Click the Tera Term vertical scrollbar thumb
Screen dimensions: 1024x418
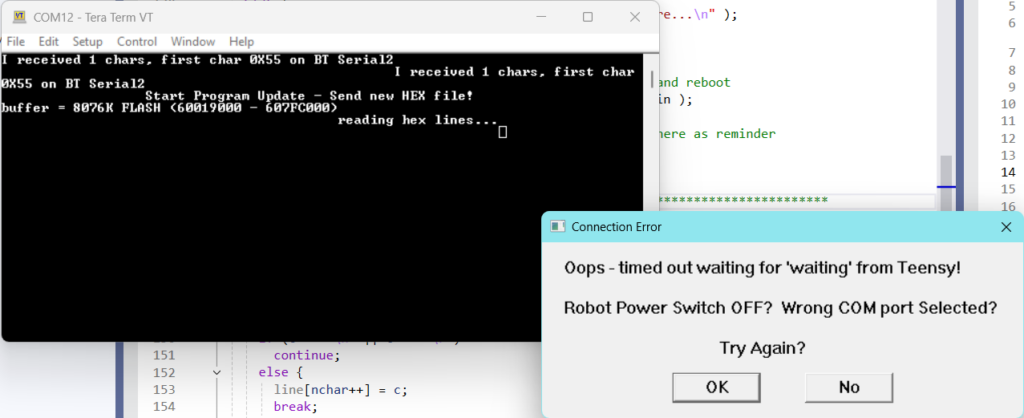click(x=653, y=79)
